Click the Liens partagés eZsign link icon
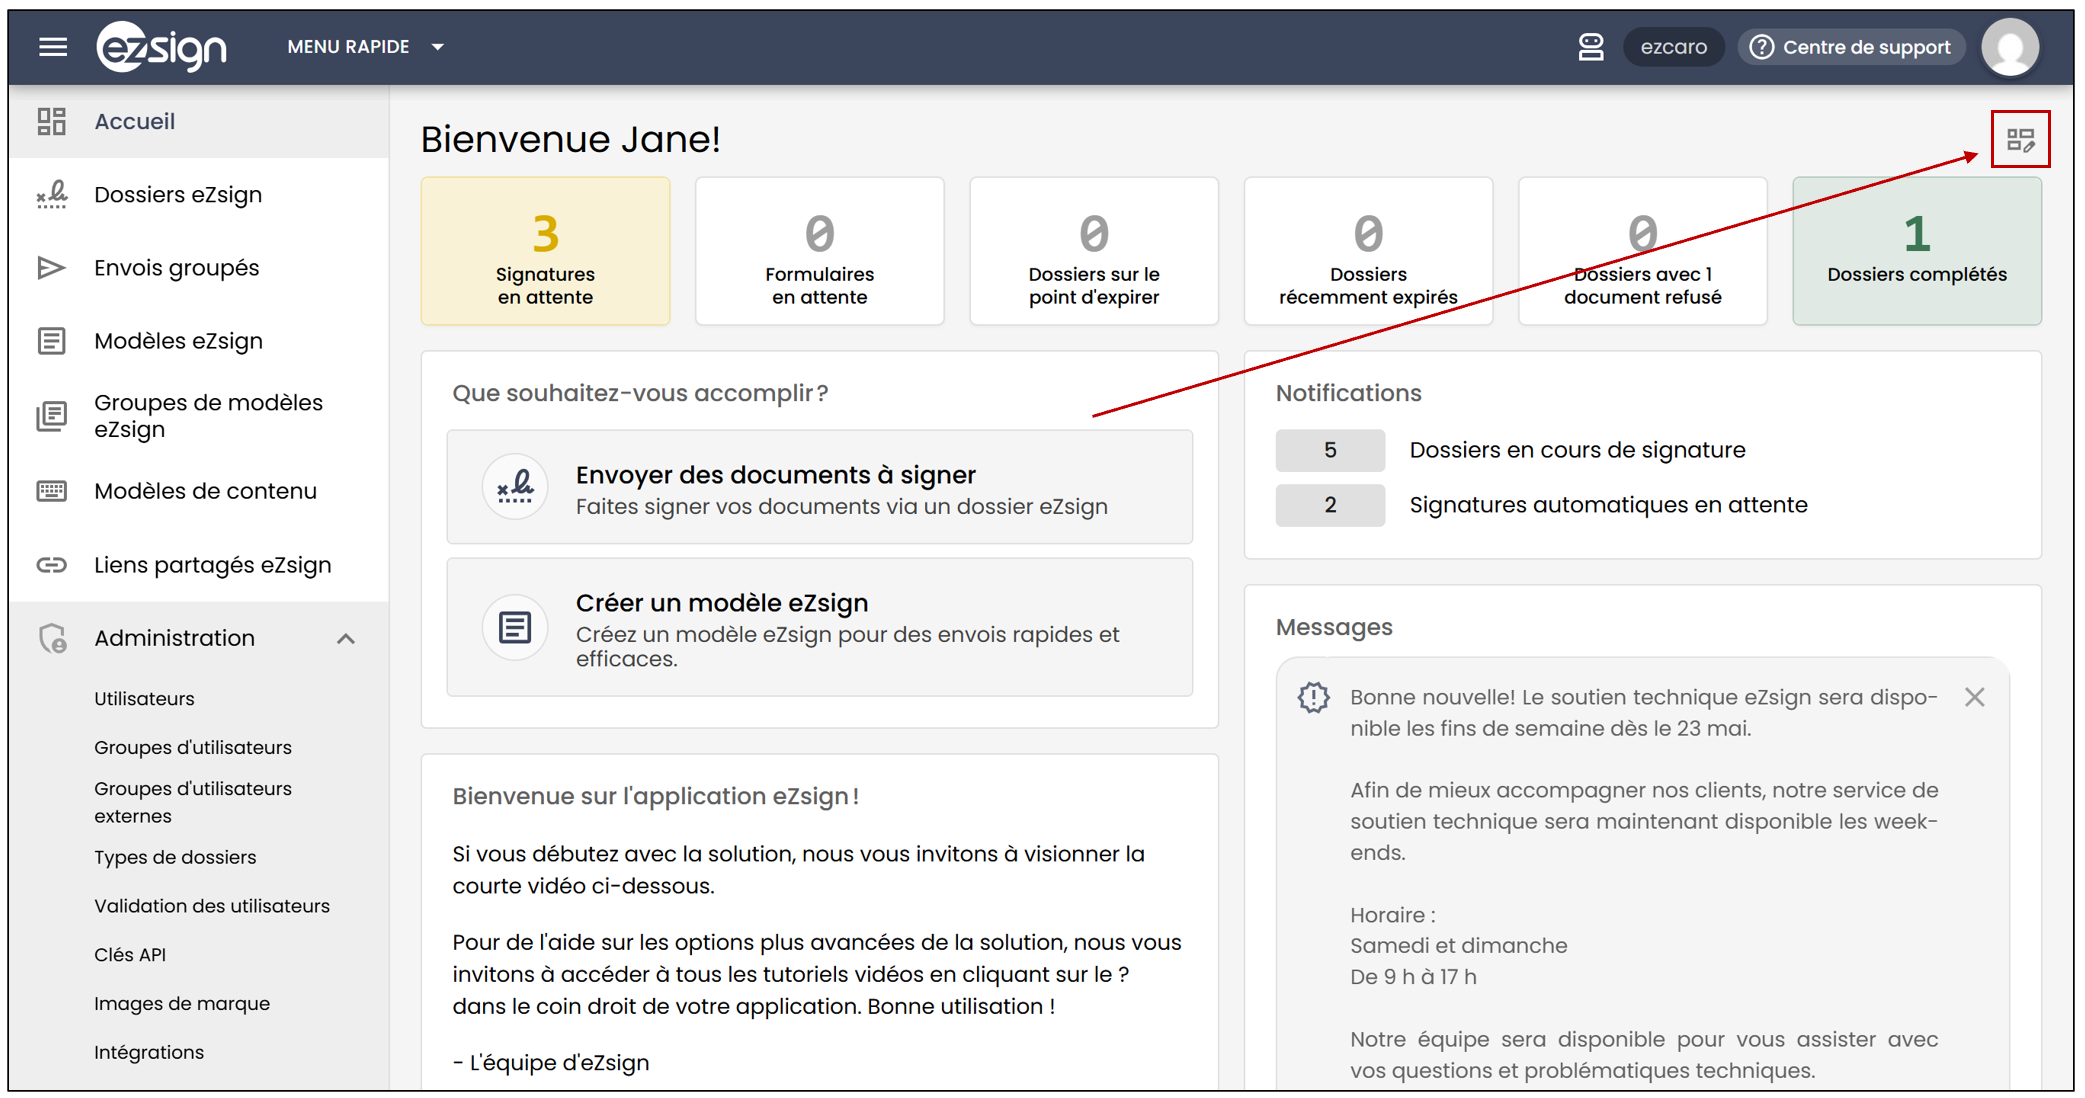The height and width of the screenshot is (1098, 2085). [x=52, y=565]
